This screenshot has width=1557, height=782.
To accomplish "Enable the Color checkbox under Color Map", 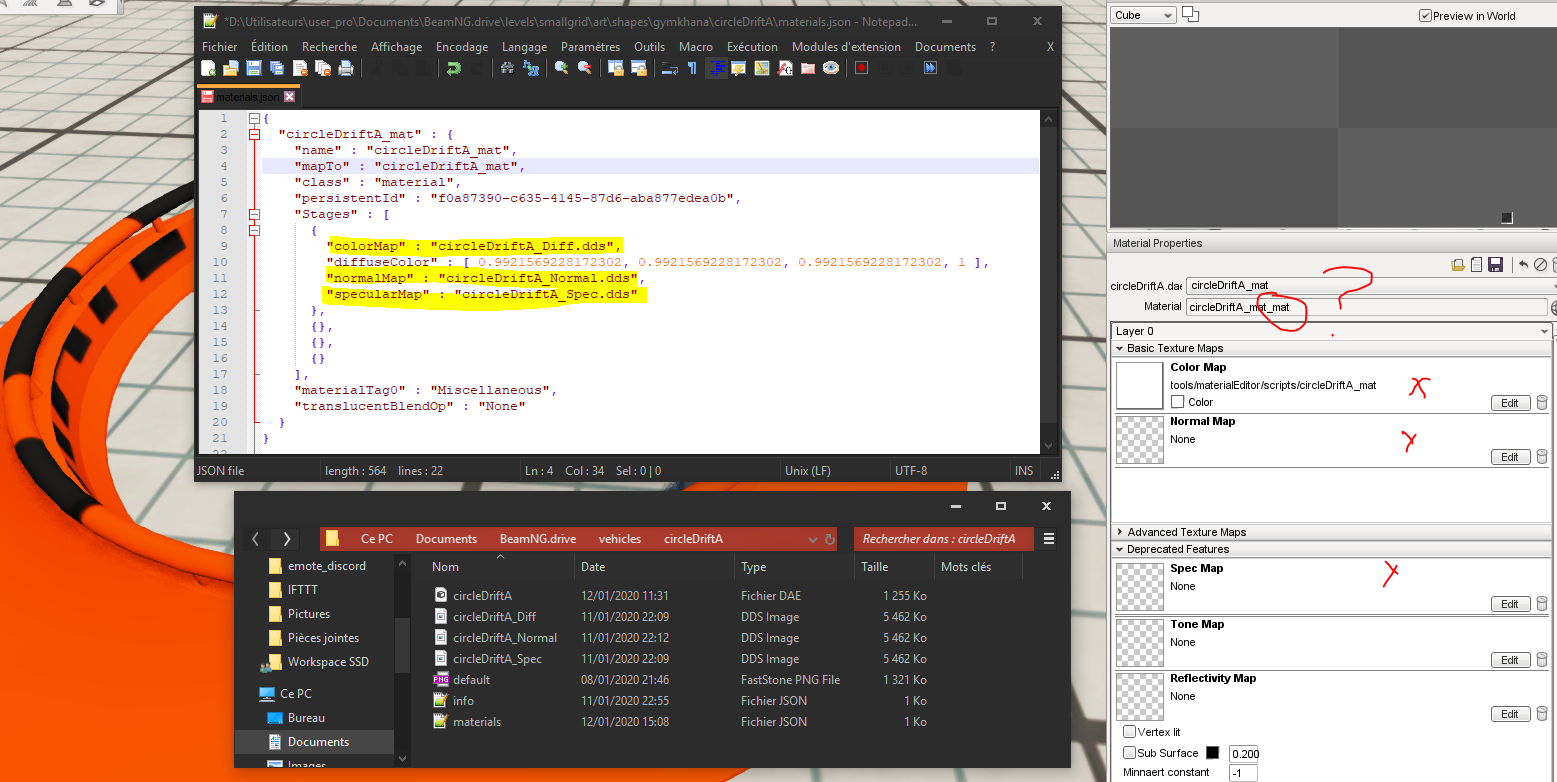I will [1177, 402].
